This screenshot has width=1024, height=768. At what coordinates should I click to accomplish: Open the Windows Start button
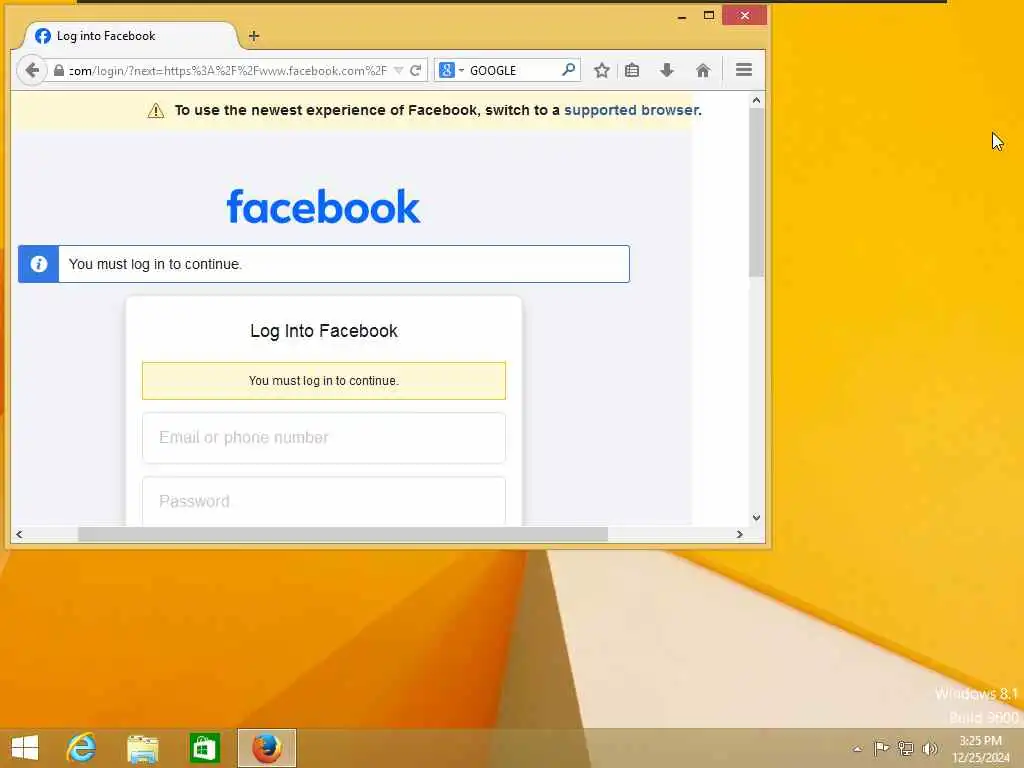tap(25, 748)
